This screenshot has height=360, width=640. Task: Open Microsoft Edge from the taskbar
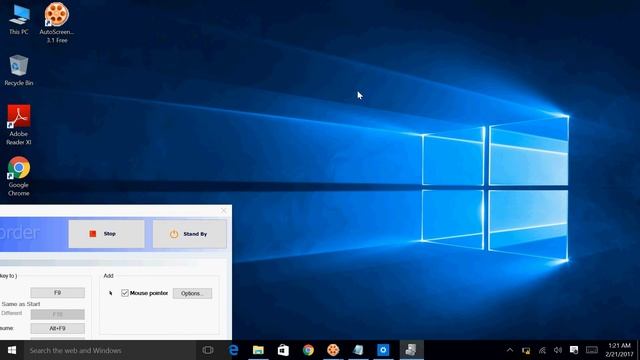233,350
